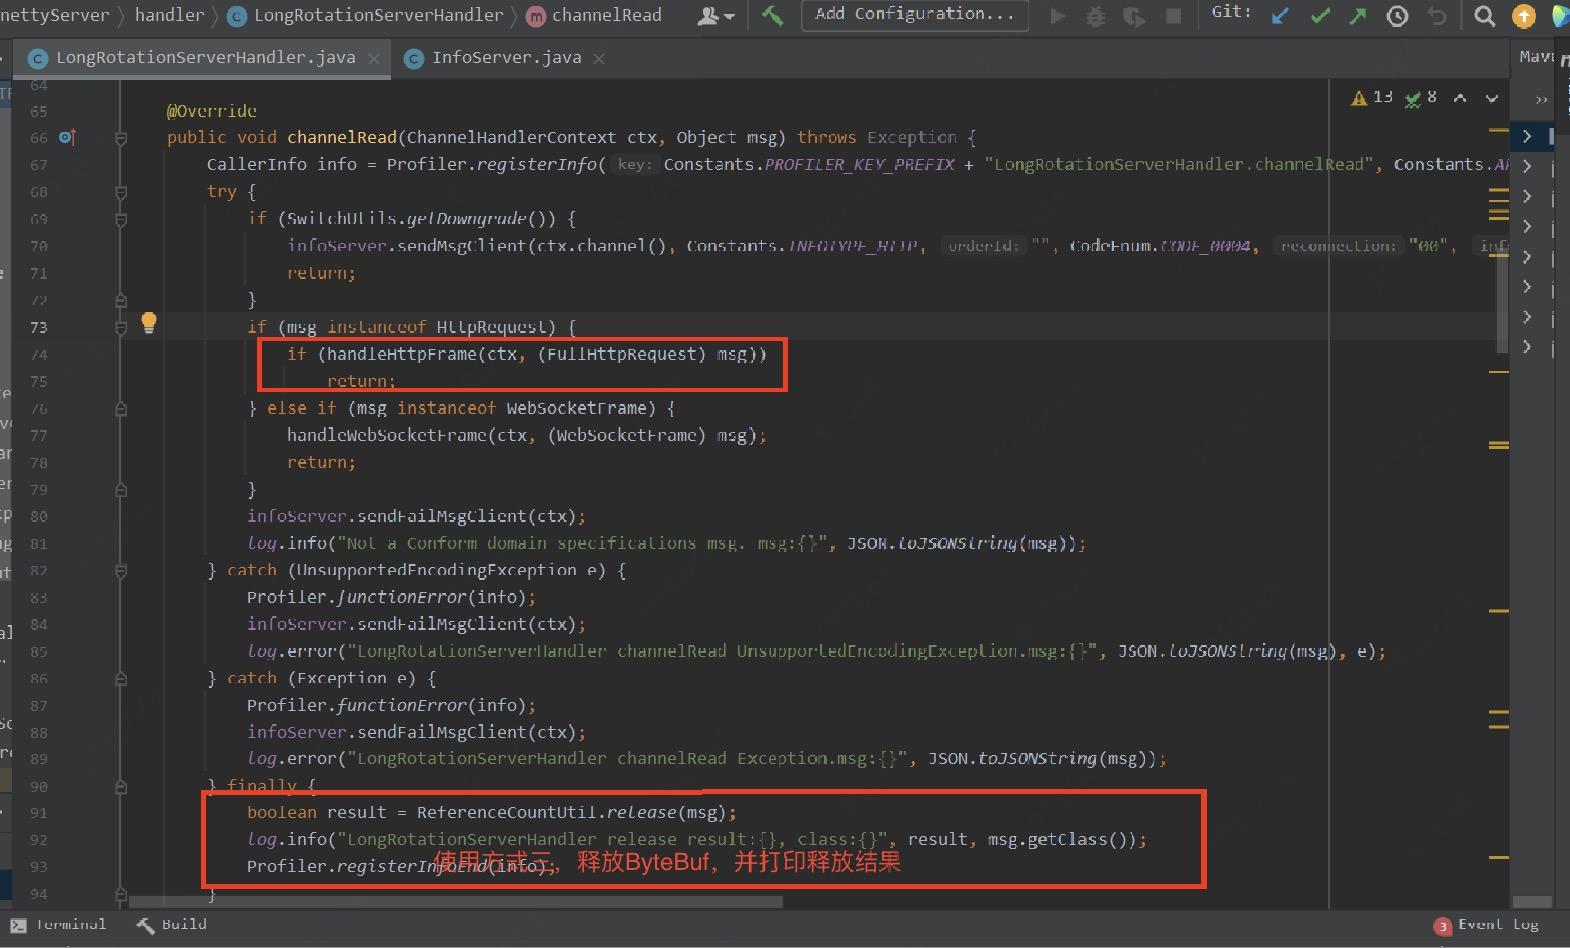Viewport: 1570px width, 948px height.
Task: Open Search Everywhere magnifier icon
Action: click(x=1485, y=15)
